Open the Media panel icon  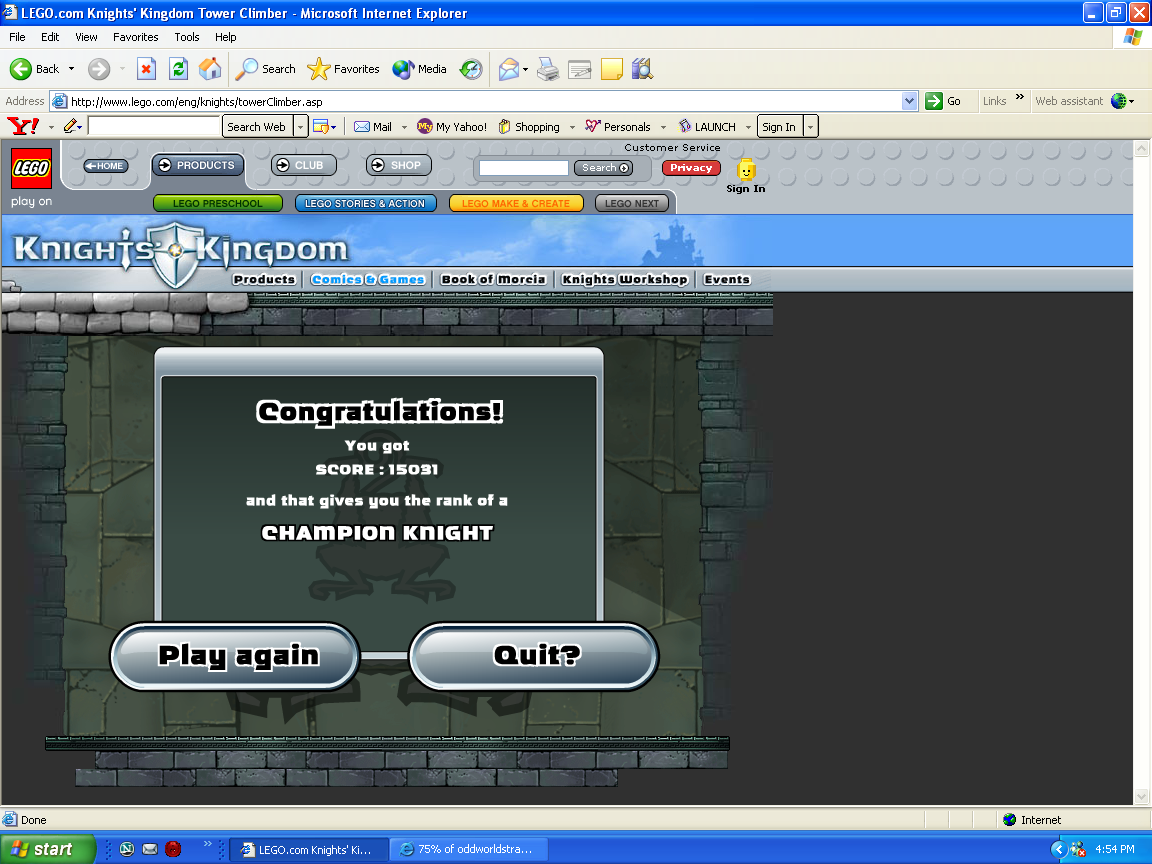pyautogui.click(x=403, y=68)
